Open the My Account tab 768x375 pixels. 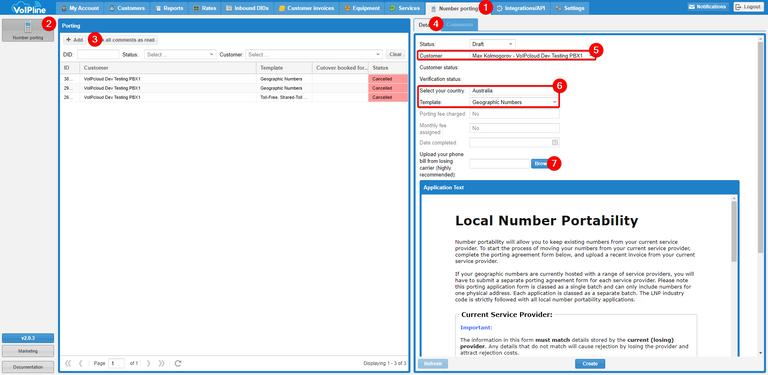(x=80, y=8)
